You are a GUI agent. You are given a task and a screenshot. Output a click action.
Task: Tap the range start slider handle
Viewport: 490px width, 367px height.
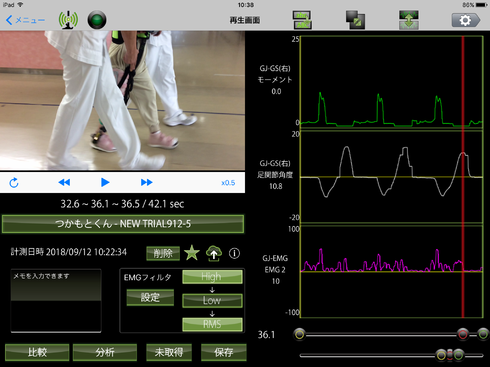click(x=300, y=334)
